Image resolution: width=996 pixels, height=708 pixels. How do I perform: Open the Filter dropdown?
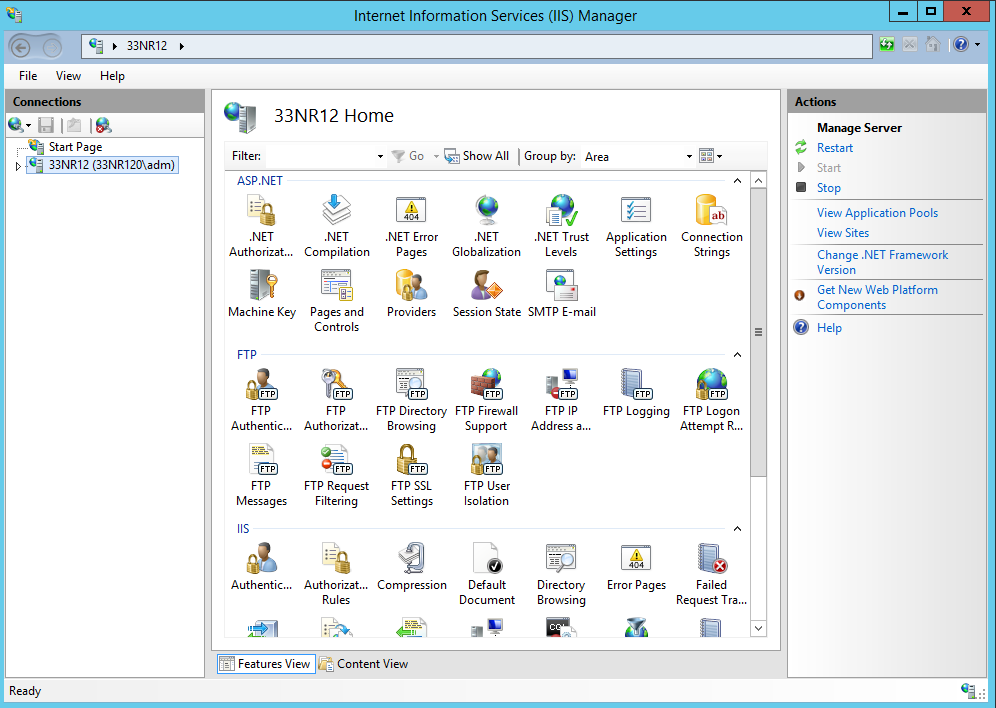380,156
